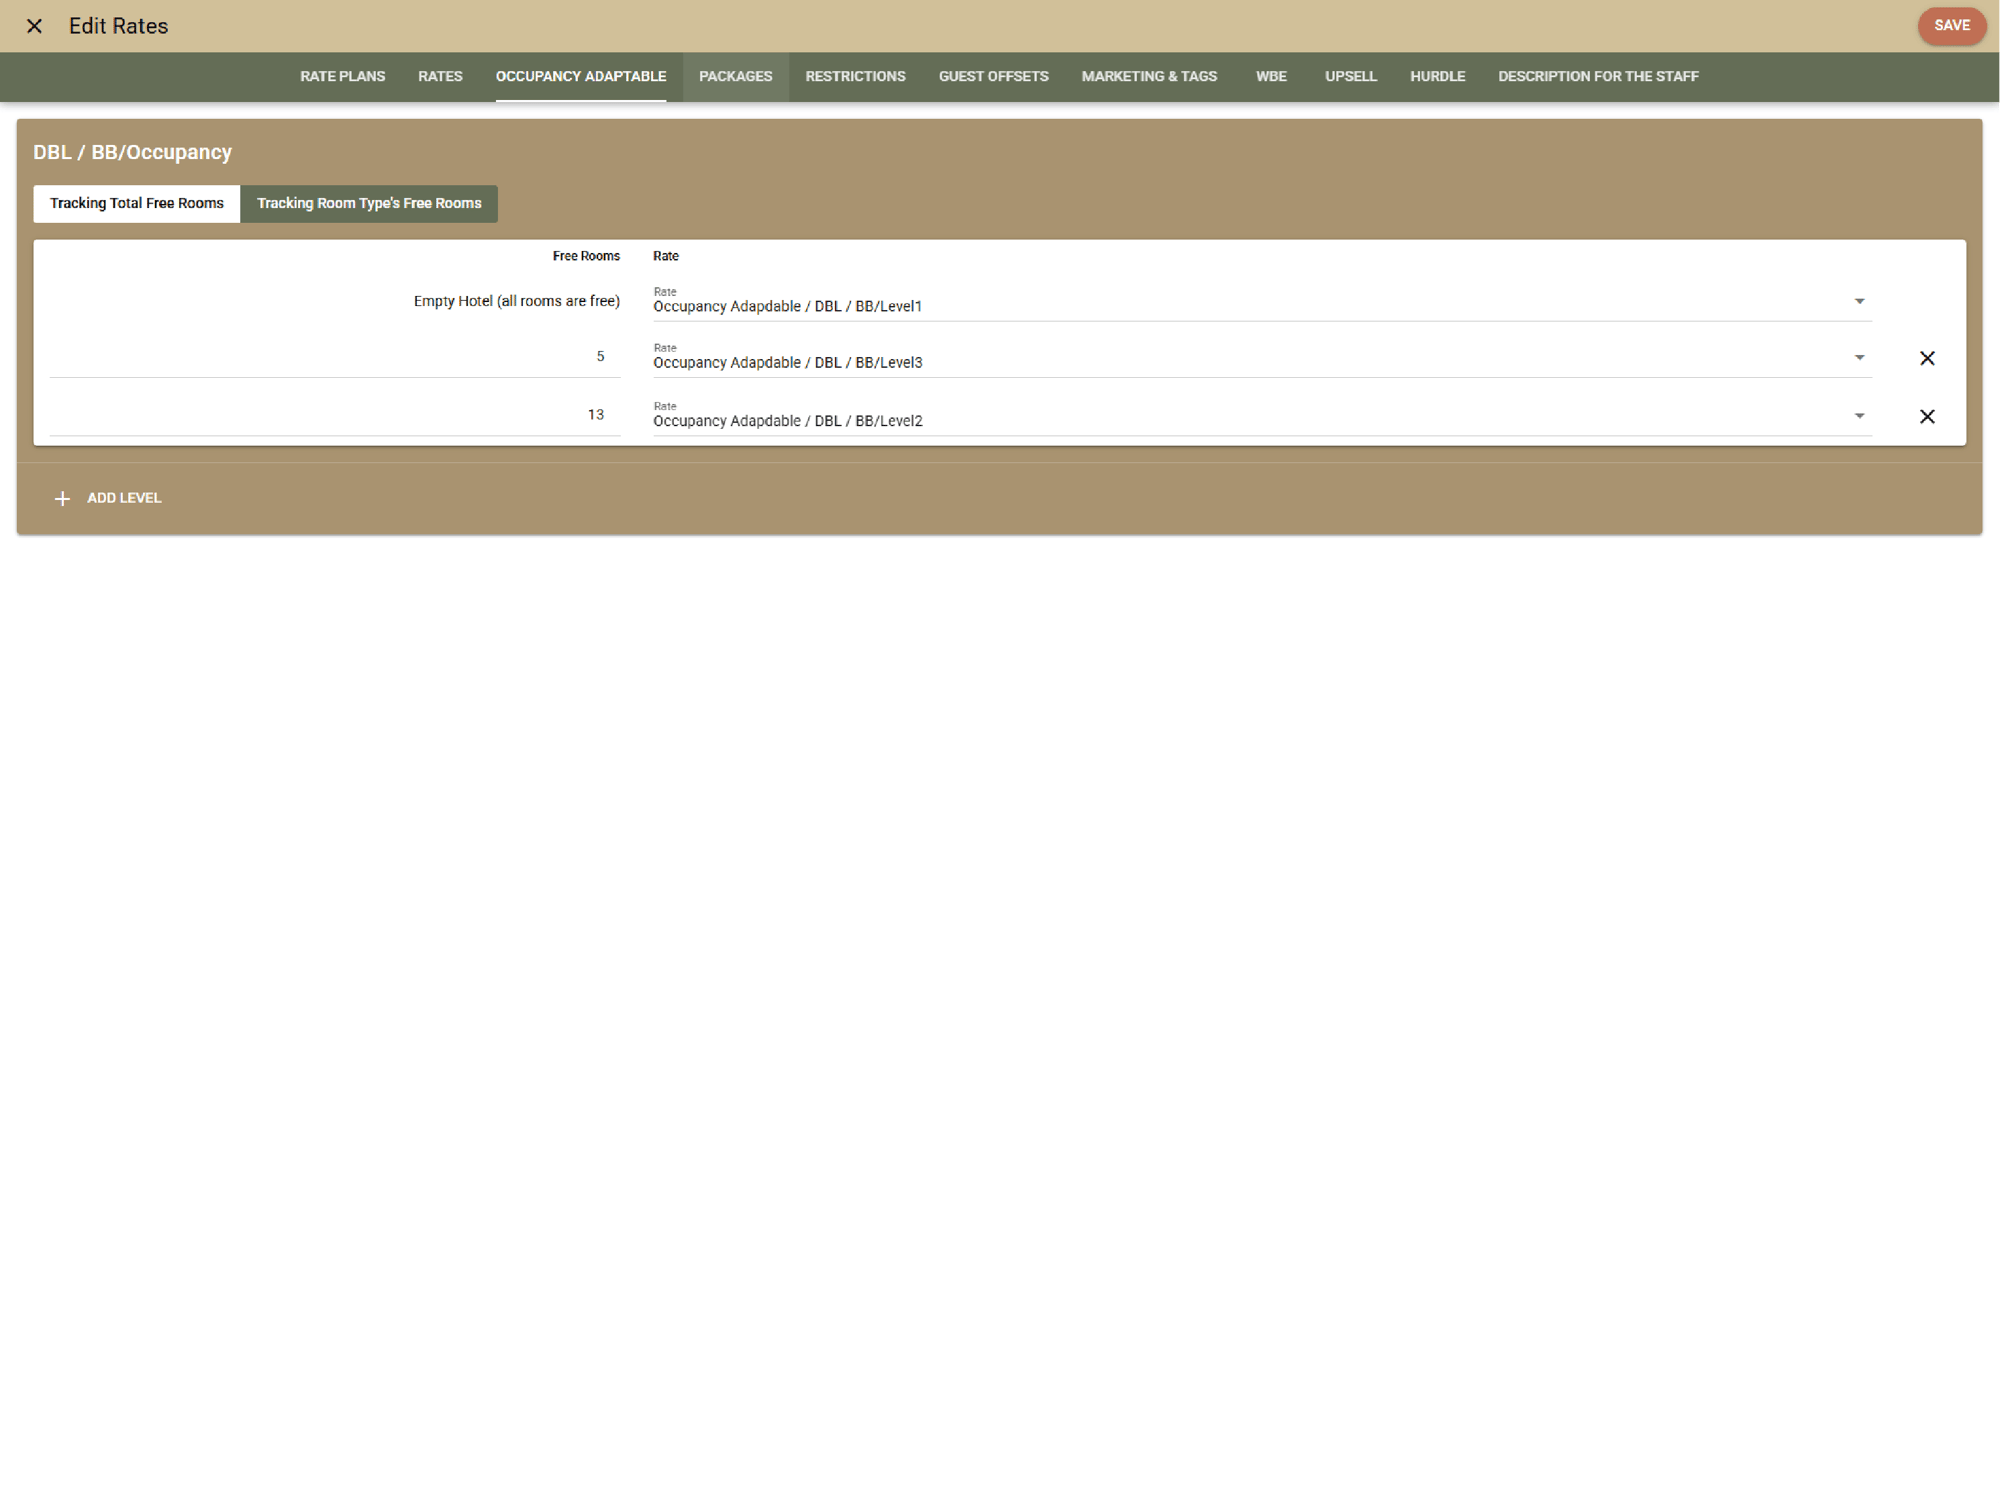
Task: Open the Rate Plans tab
Action: (342, 76)
